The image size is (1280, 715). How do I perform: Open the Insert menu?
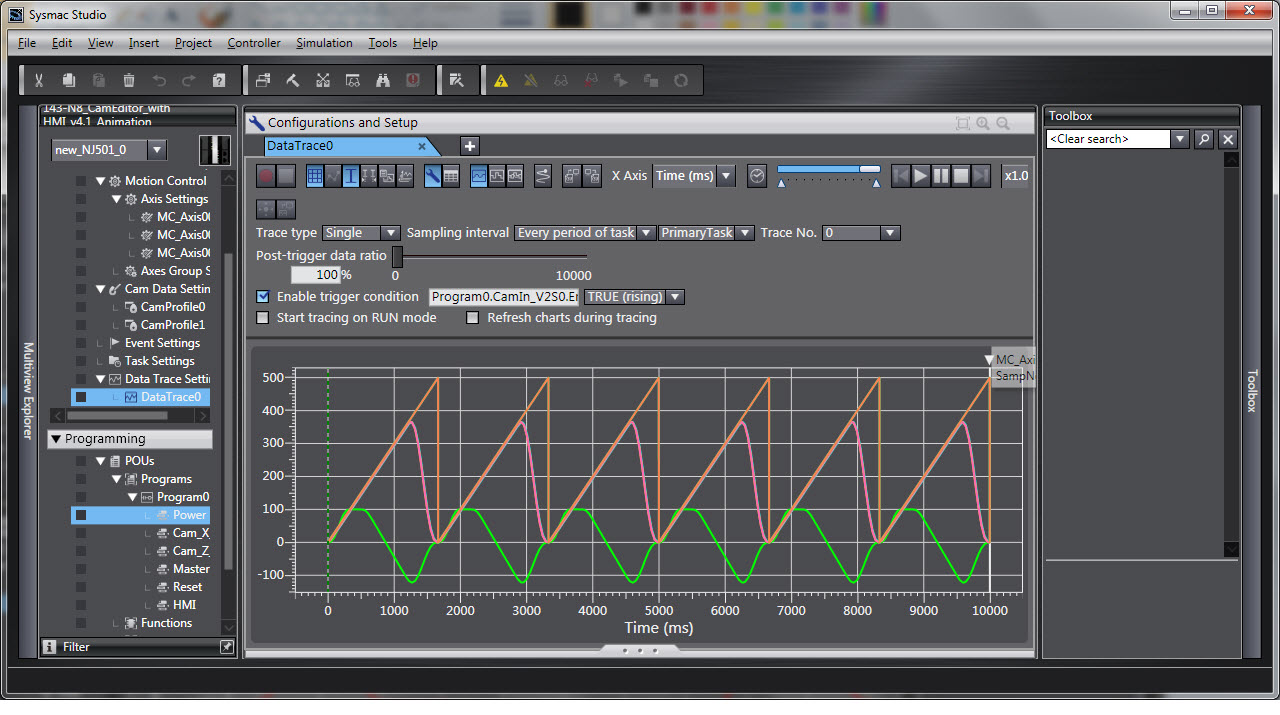coord(143,43)
